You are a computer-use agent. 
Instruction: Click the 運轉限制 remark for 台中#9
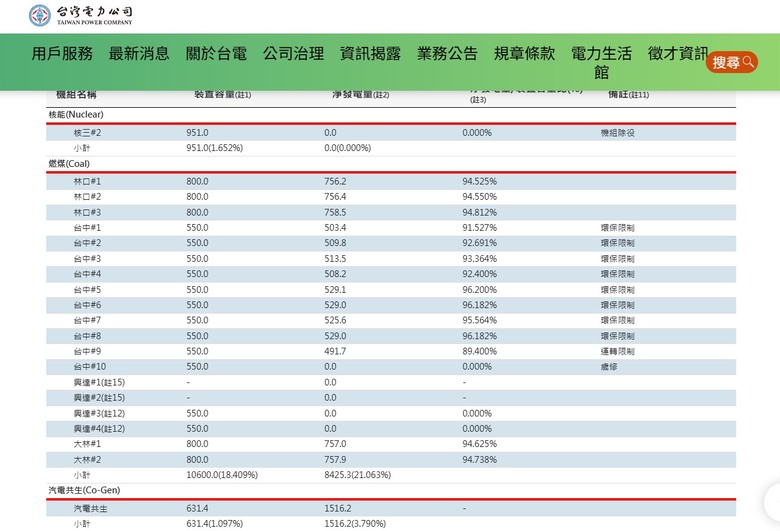tap(618, 351)
